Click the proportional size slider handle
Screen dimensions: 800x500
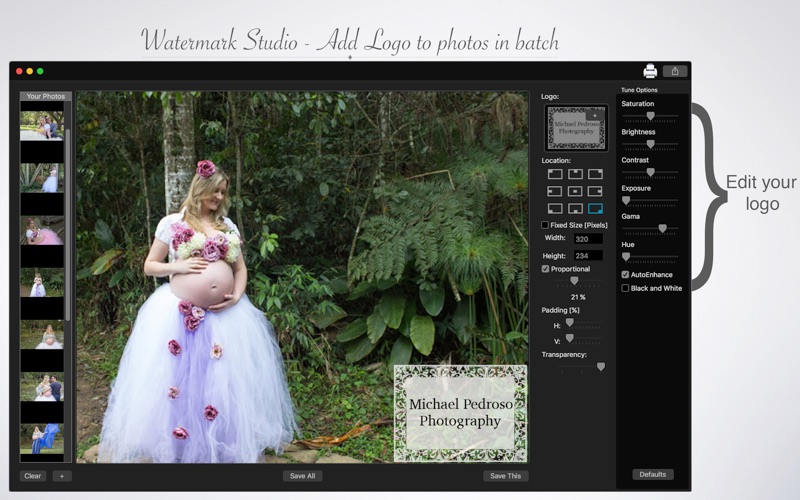[x=574, y=281]
